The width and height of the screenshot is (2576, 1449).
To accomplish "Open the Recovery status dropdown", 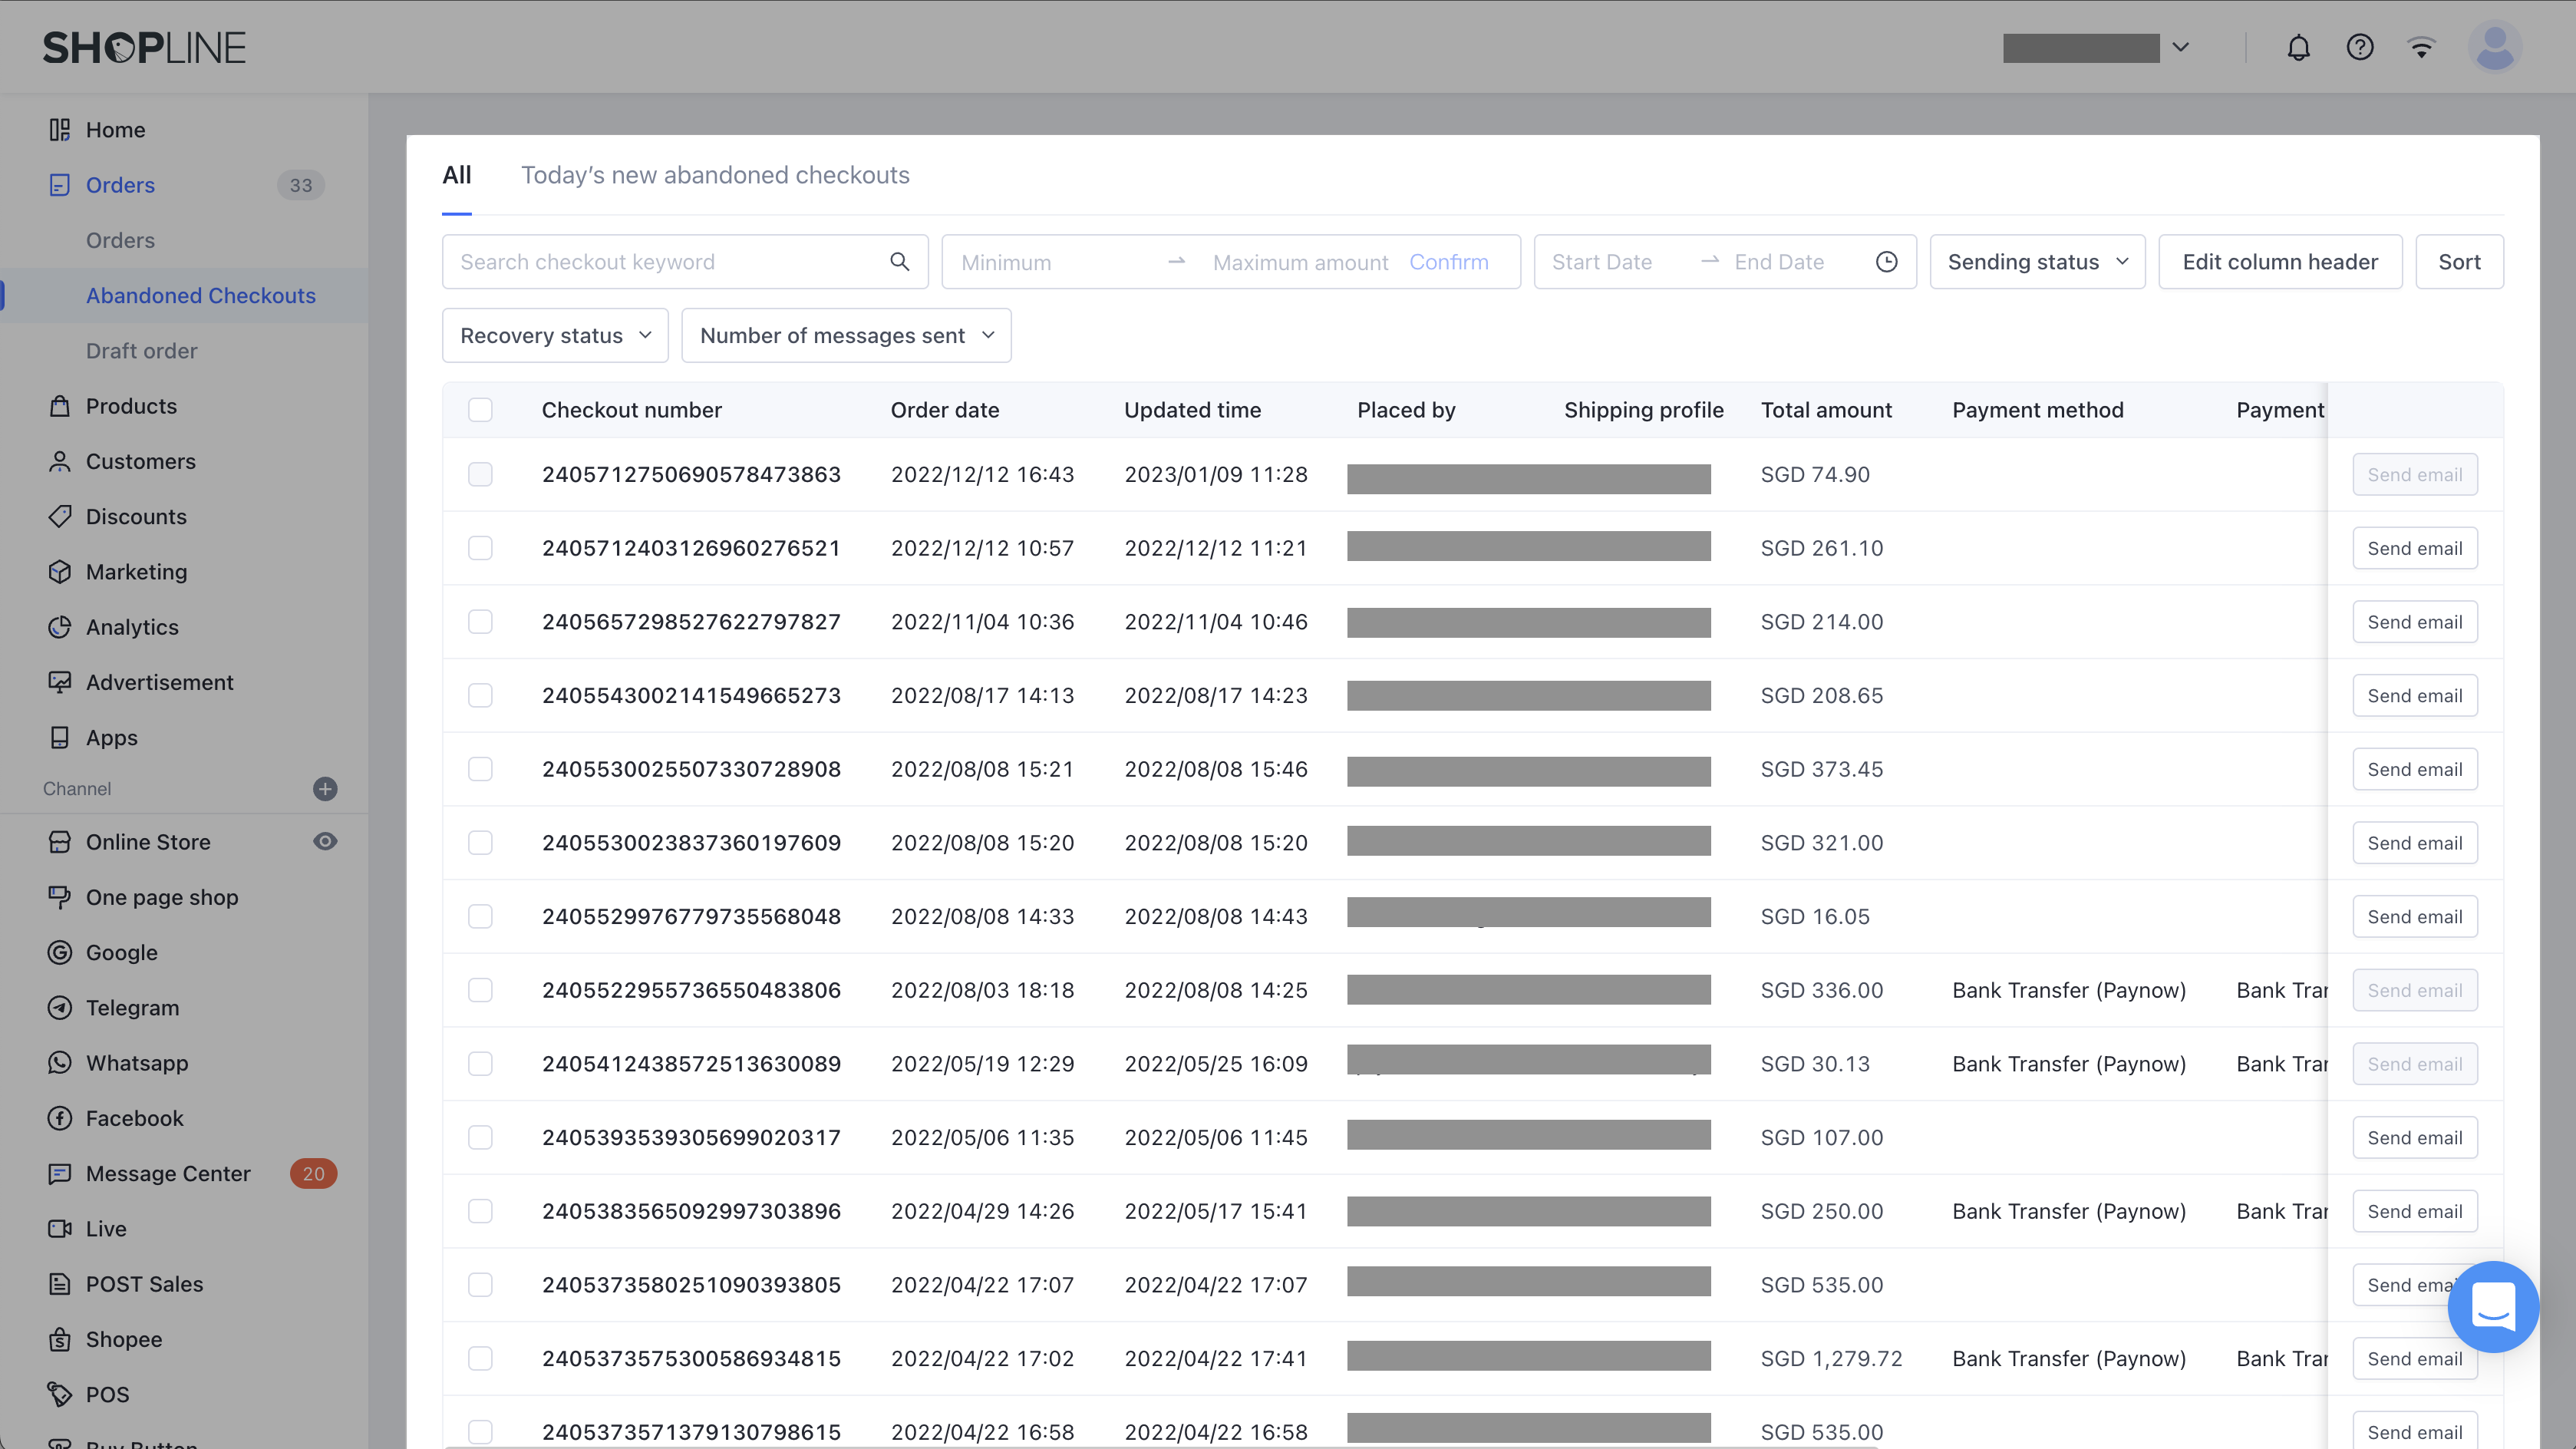I will pyautogui.click(x=555, y=335).
